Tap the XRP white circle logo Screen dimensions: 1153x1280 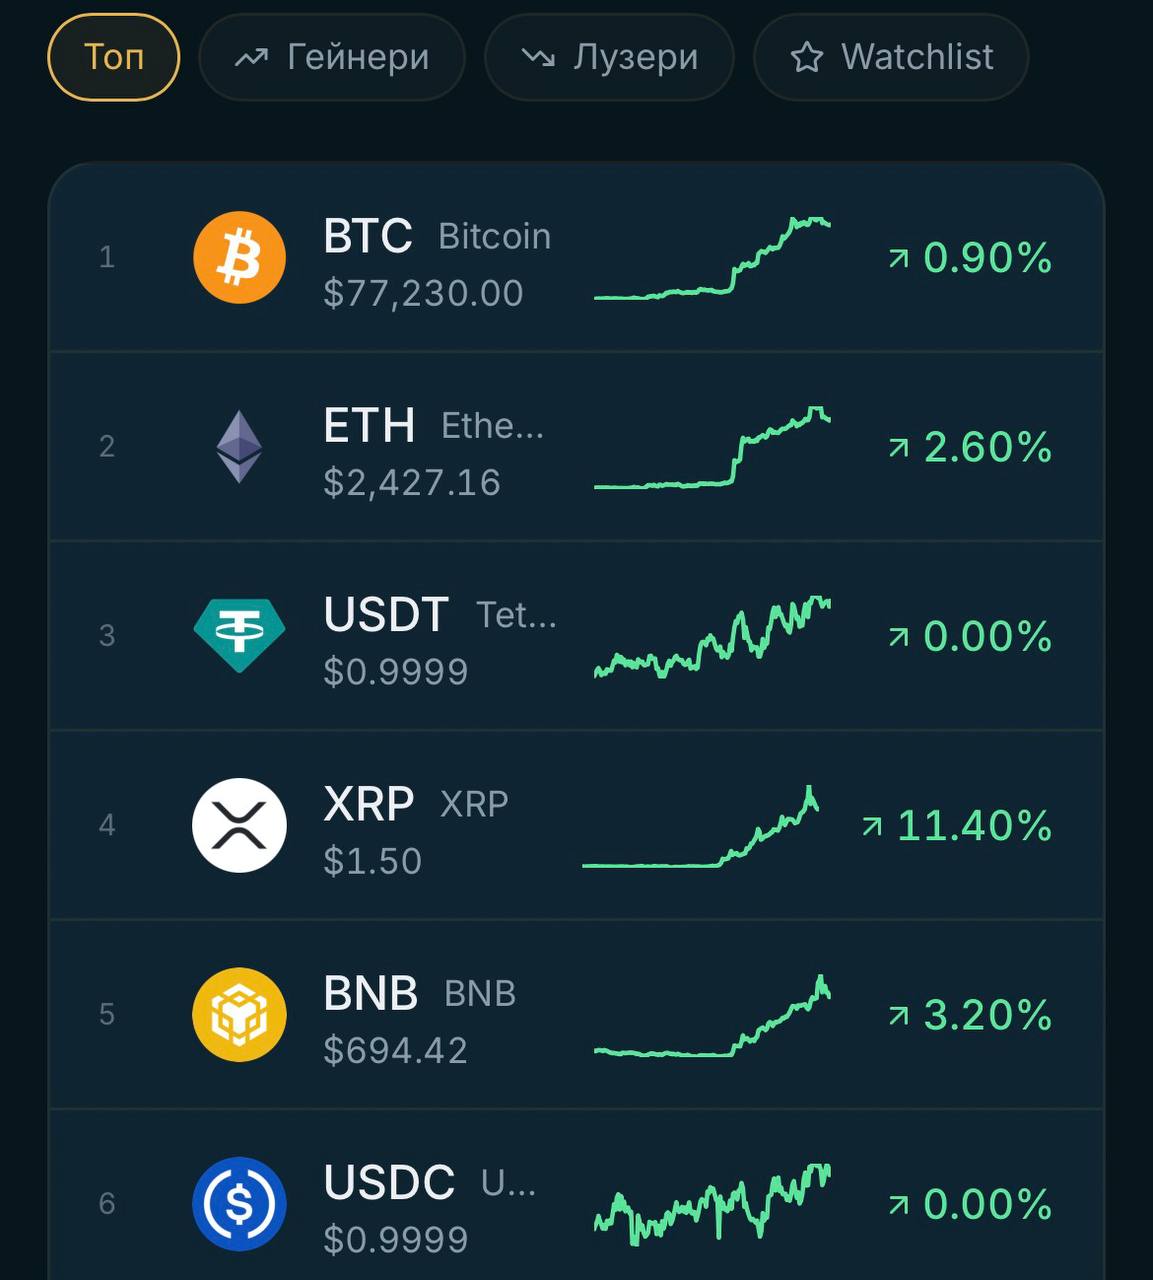click(239, 825)
